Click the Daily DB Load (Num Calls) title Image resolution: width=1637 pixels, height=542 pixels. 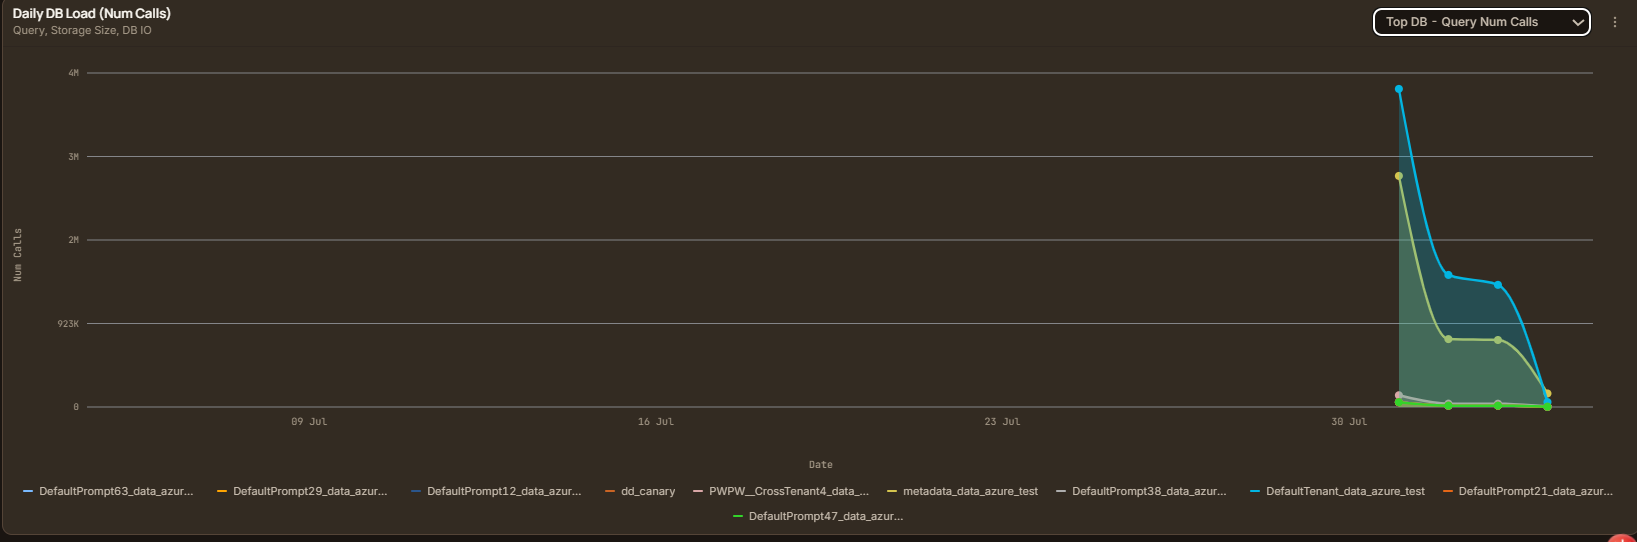click(x=92, y=13)
